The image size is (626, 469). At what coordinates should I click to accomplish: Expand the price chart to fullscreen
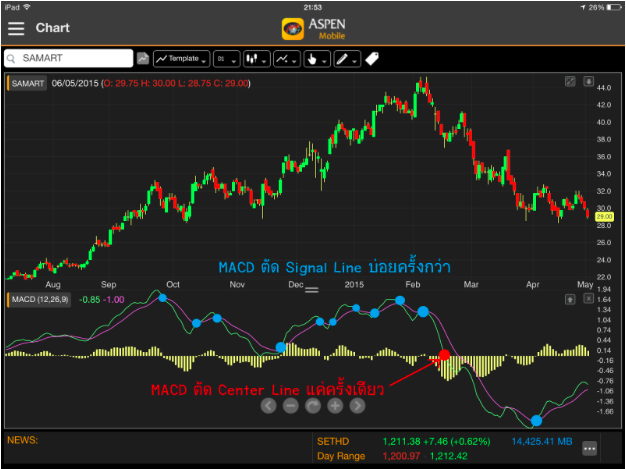570,82
